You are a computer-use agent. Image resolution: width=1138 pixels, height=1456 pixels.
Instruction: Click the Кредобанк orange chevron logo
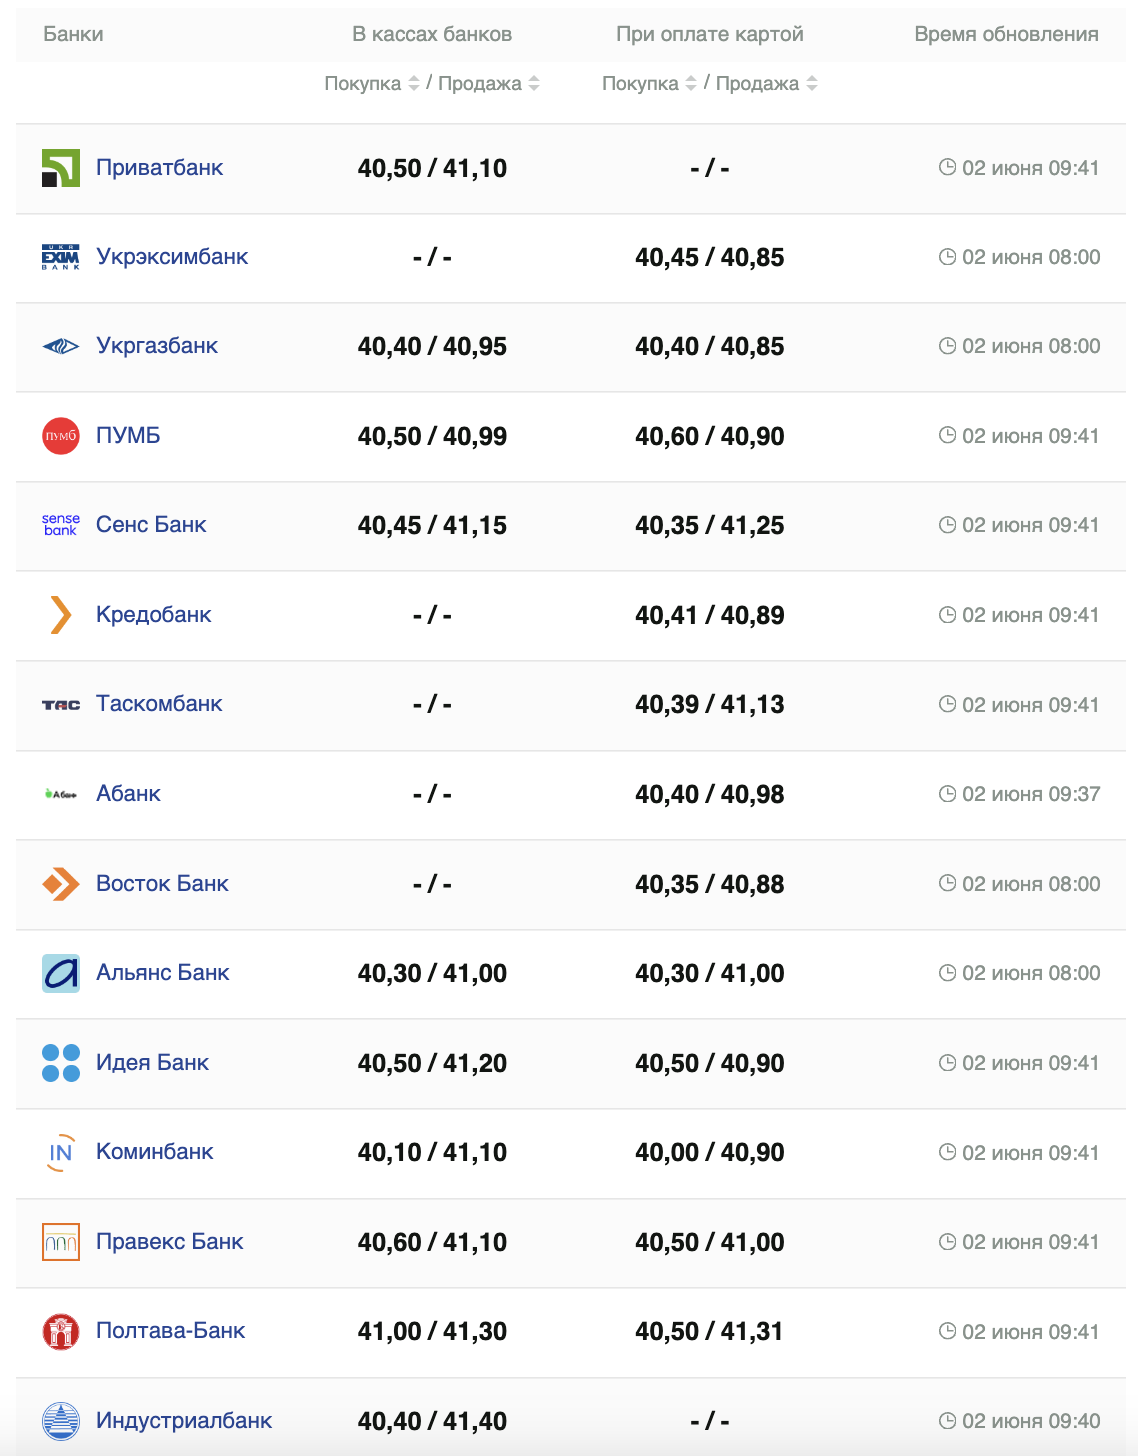60,615
